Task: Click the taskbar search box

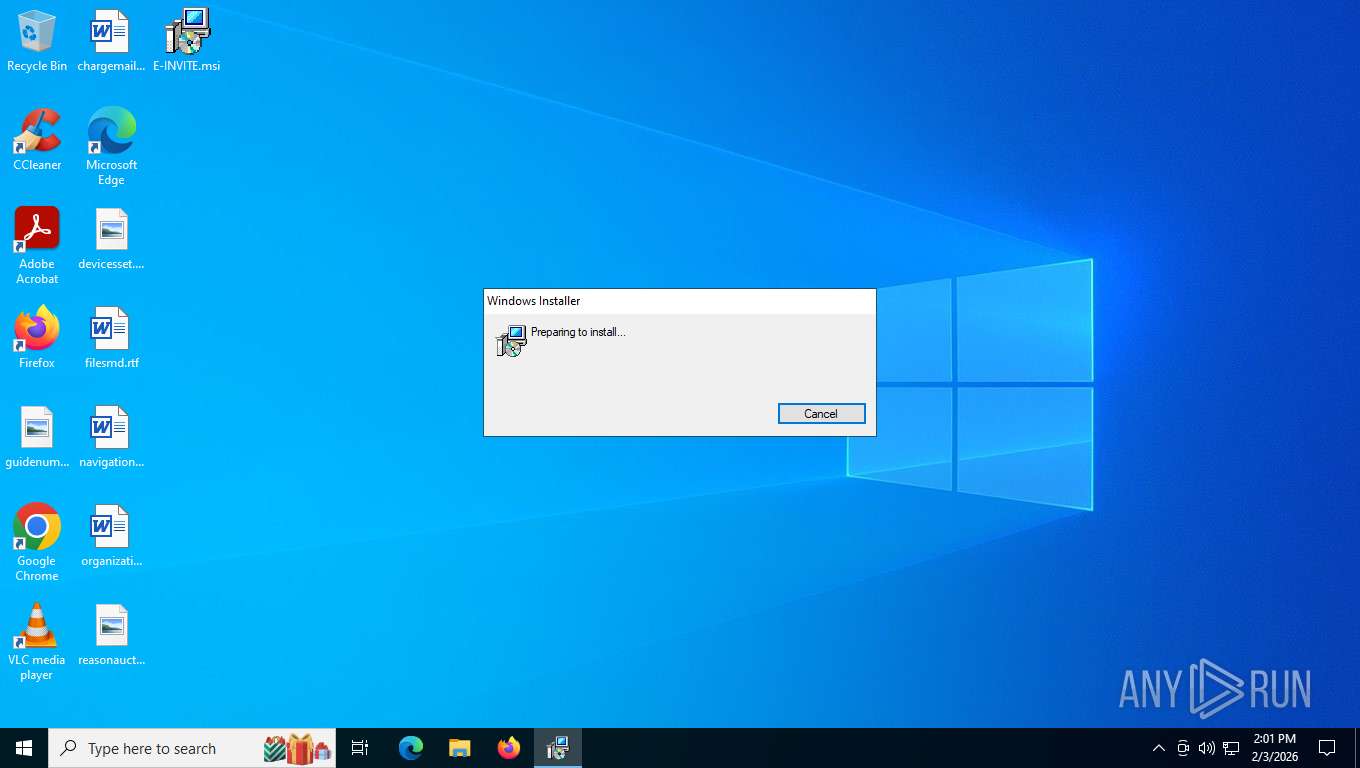Action: pyautogui.click(x=192, y=748)
